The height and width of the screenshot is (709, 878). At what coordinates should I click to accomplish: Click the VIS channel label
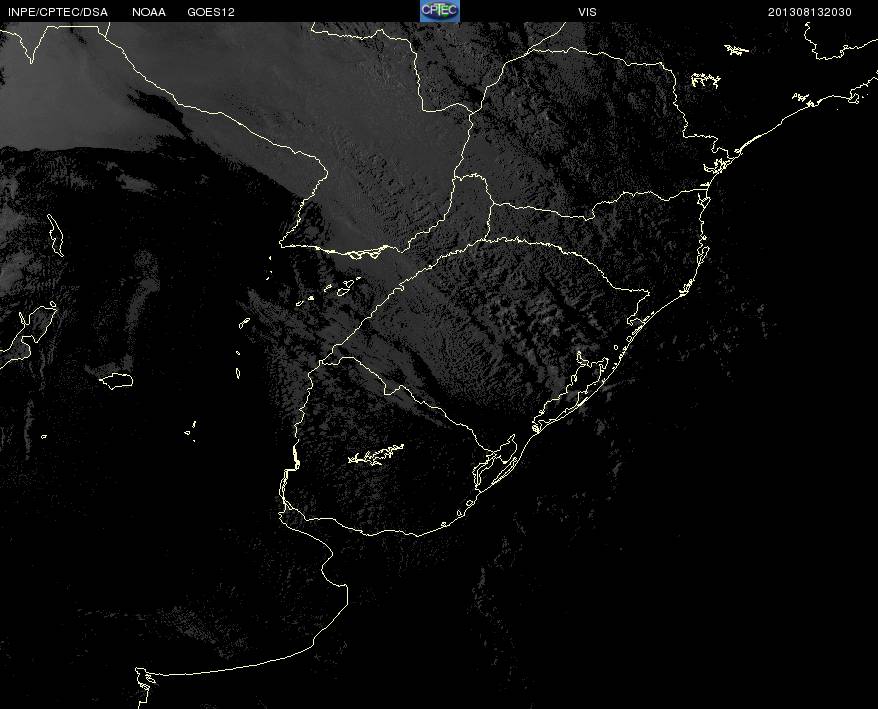click(587, 12)
